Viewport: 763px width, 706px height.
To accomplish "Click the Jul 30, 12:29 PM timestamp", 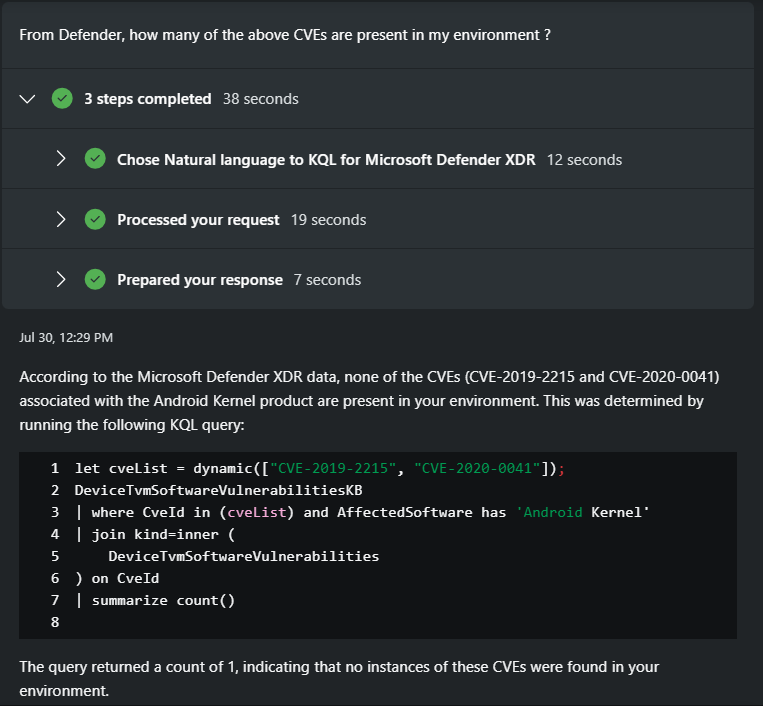I will 66,337.
